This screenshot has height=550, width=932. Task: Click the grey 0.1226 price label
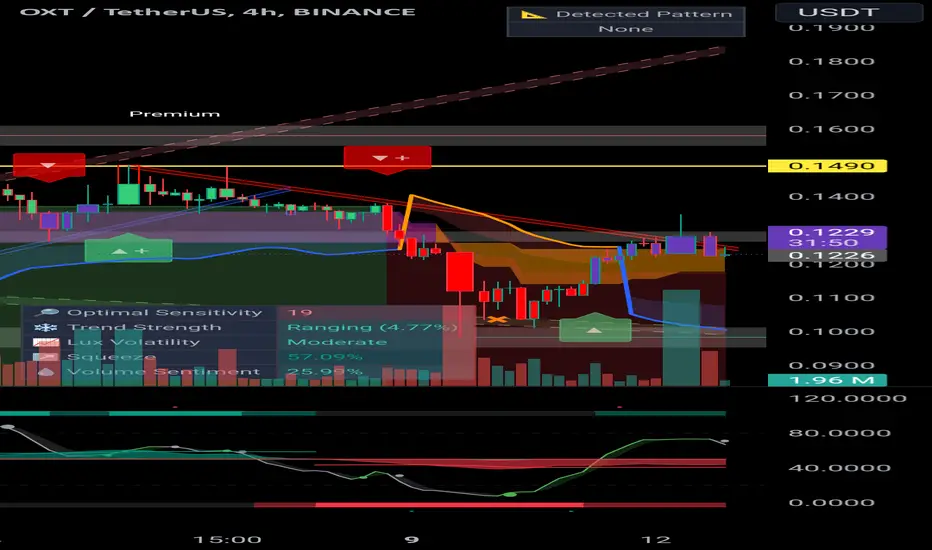point(827,256)
